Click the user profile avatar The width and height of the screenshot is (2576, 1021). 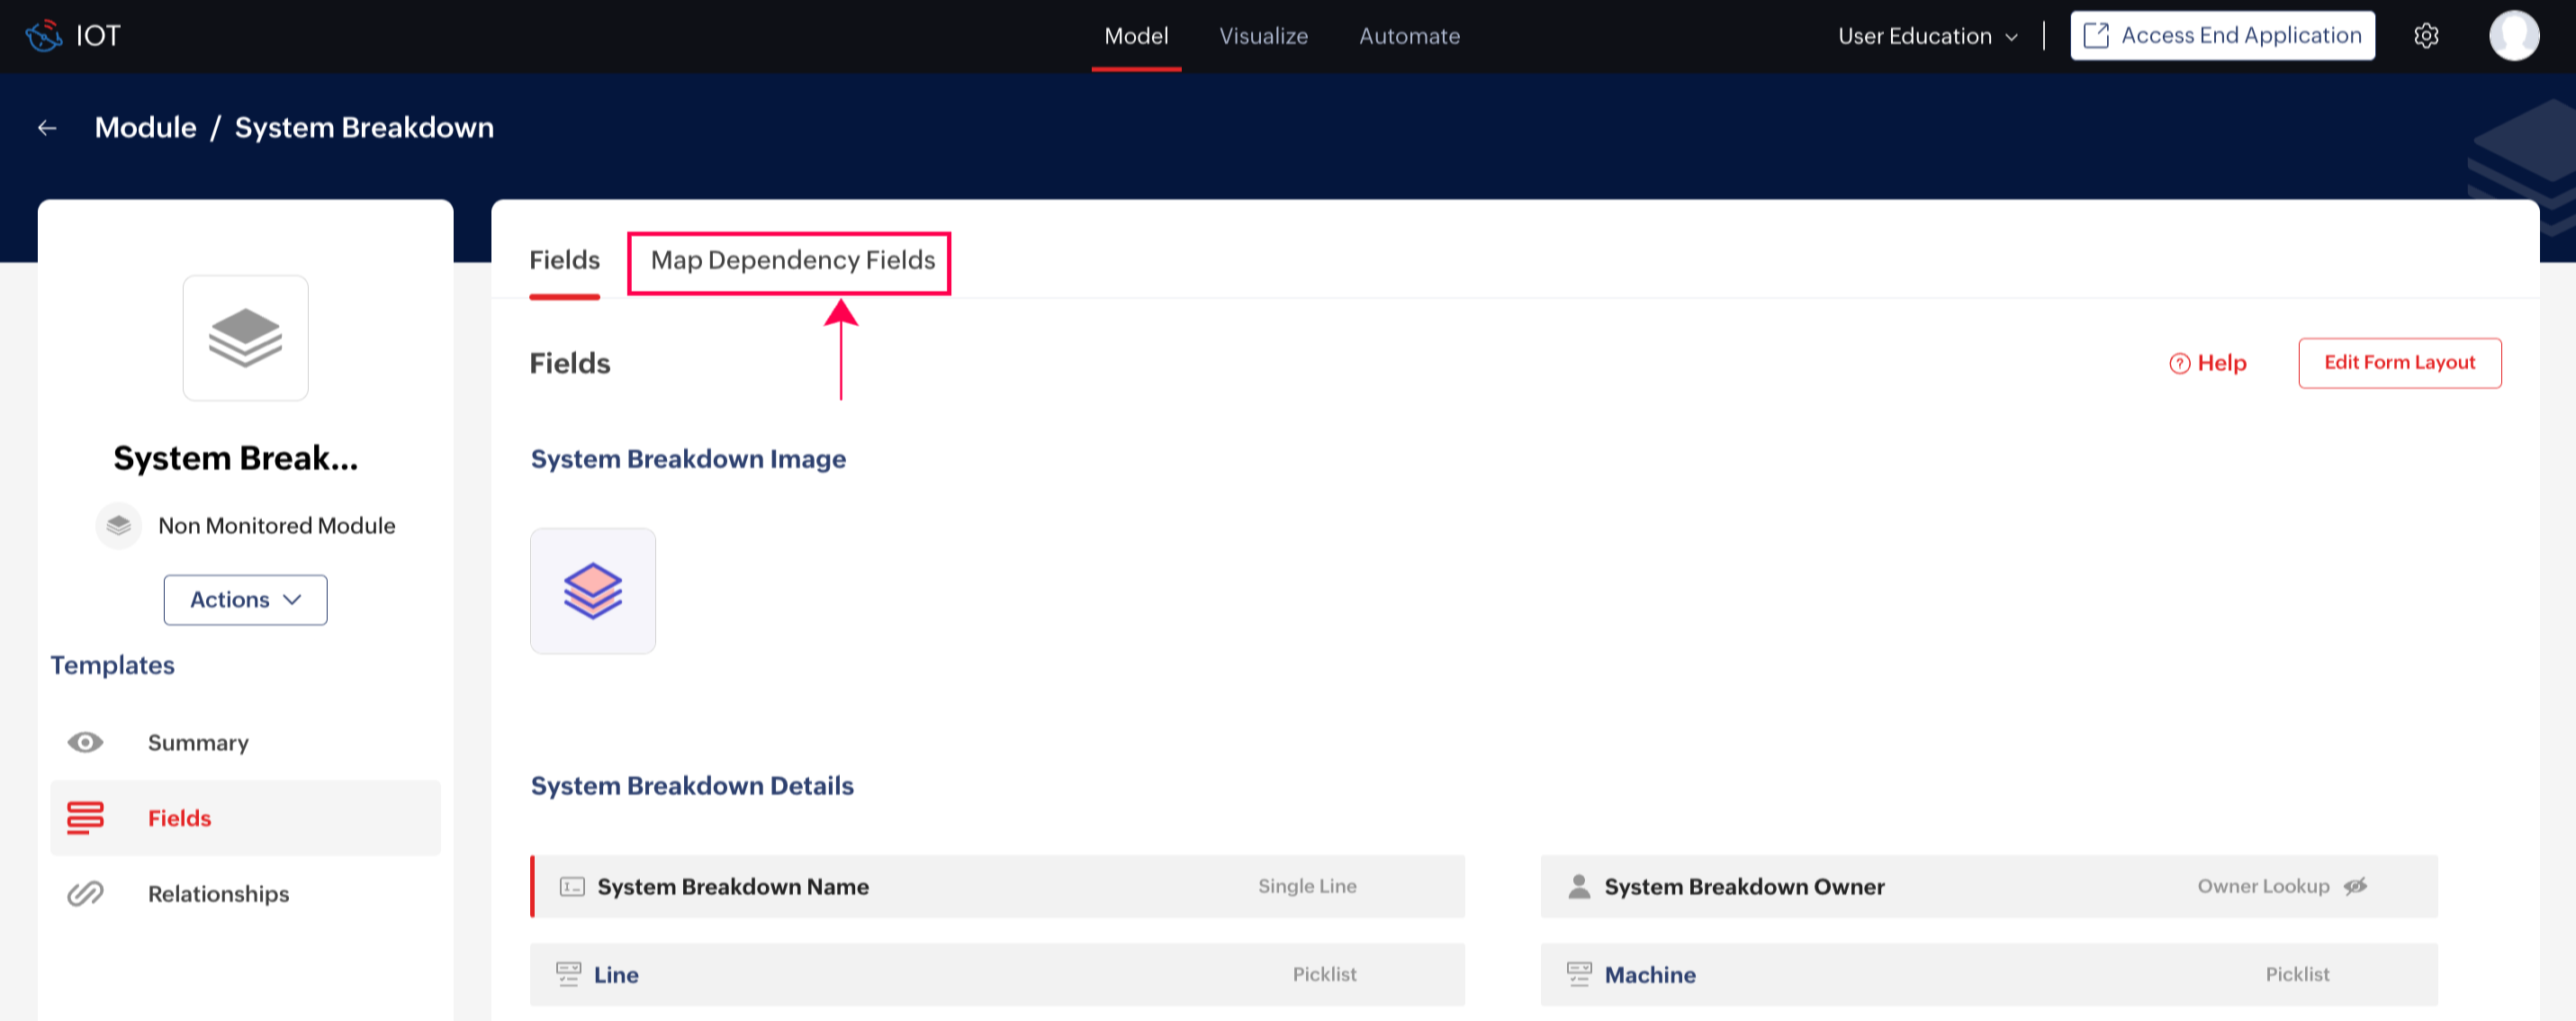pos(2513,36)
